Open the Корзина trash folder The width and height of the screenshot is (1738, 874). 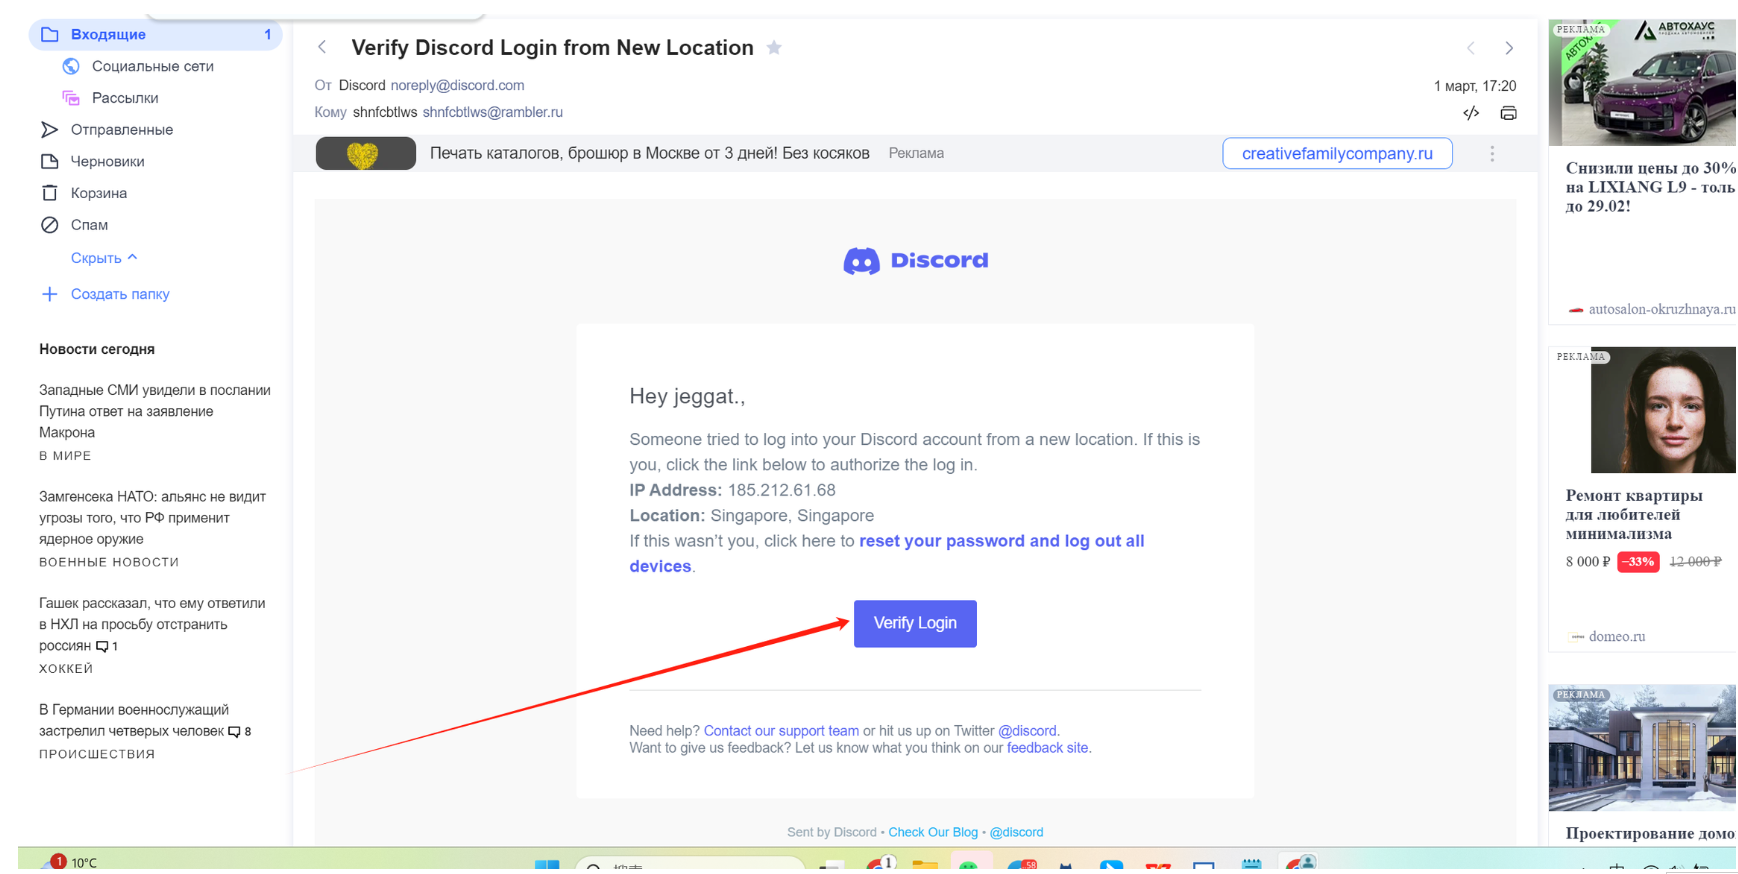(98, 193)
